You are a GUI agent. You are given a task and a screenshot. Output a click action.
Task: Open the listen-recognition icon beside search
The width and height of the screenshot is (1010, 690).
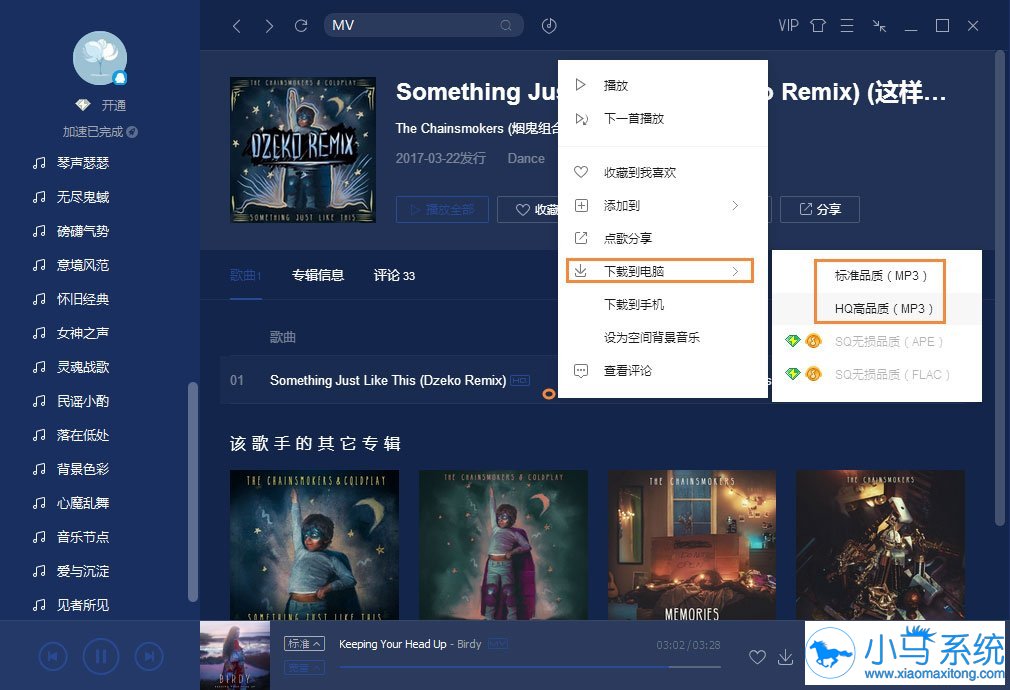pyautogui.click(x=549, y=26)
